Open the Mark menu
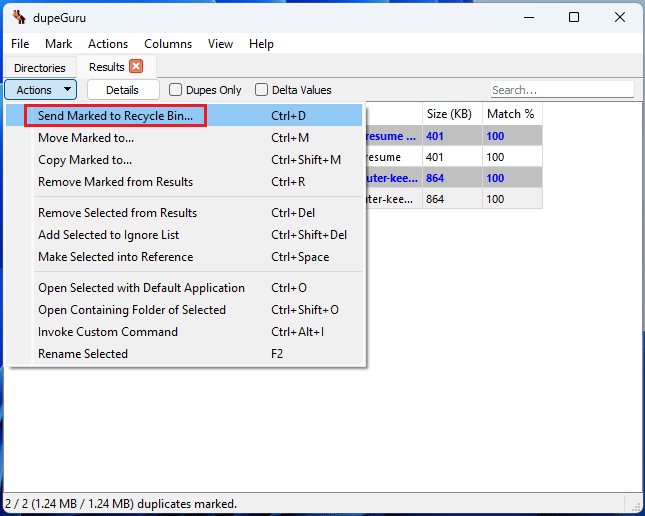Screen dimensions: 645x516 coord(58,44)
